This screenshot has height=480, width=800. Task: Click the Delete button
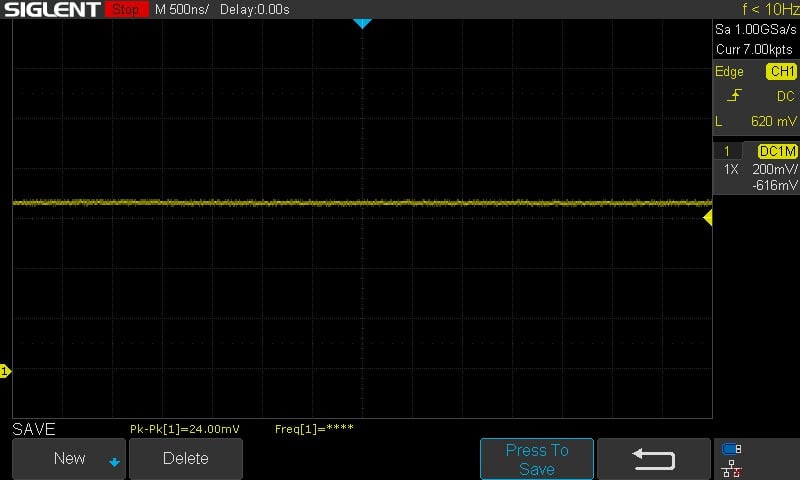click(x=186, y=458)
